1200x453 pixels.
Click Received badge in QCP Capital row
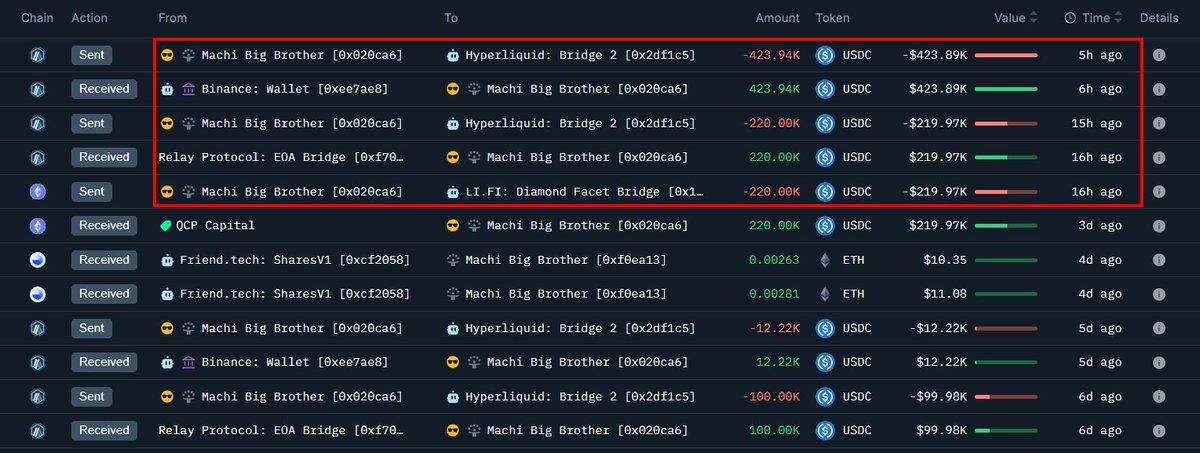[x=104, y=226]
